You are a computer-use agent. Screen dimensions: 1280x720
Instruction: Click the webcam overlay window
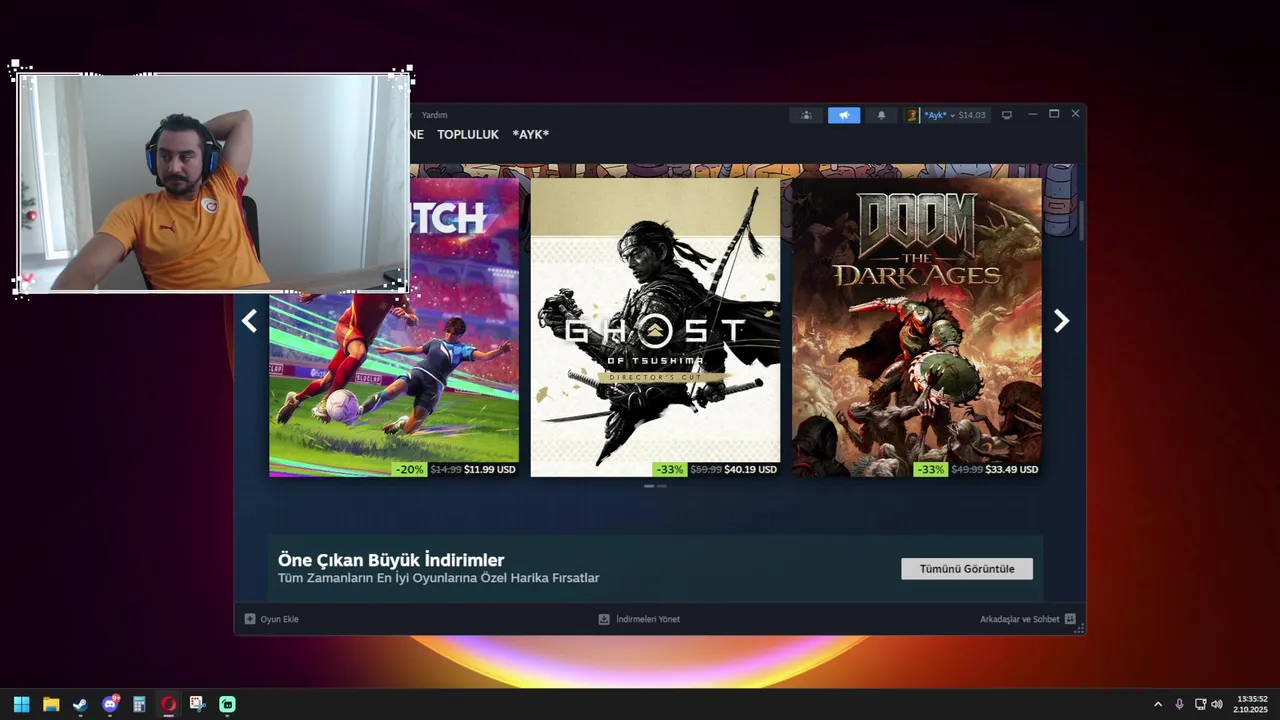[x=213, y=183]
